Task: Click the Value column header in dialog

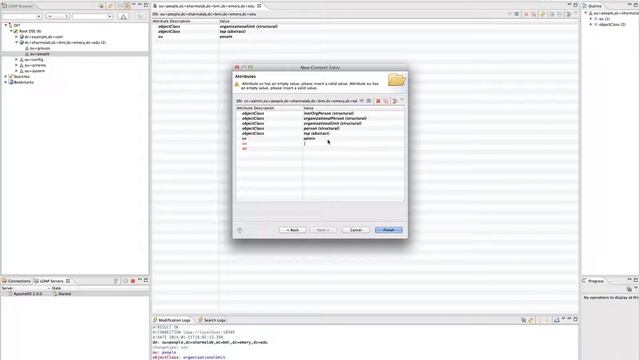Action: click(353, 108)
